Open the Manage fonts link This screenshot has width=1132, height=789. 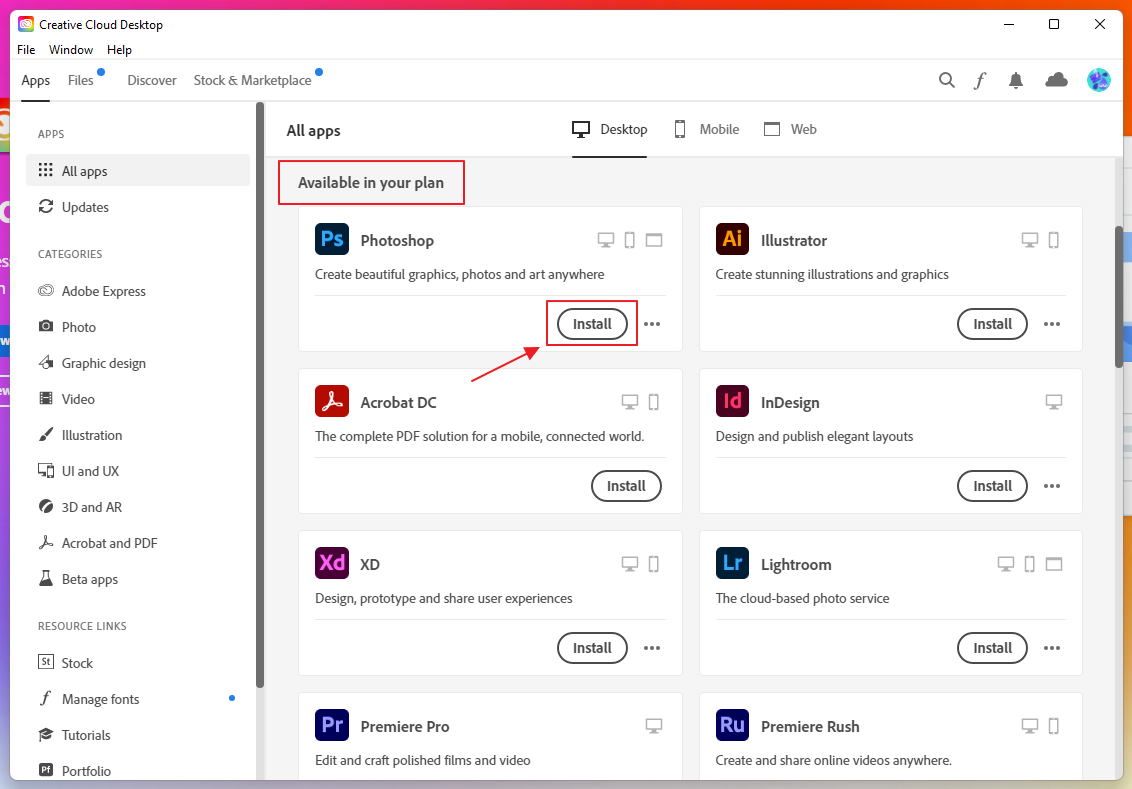point(100,699)
